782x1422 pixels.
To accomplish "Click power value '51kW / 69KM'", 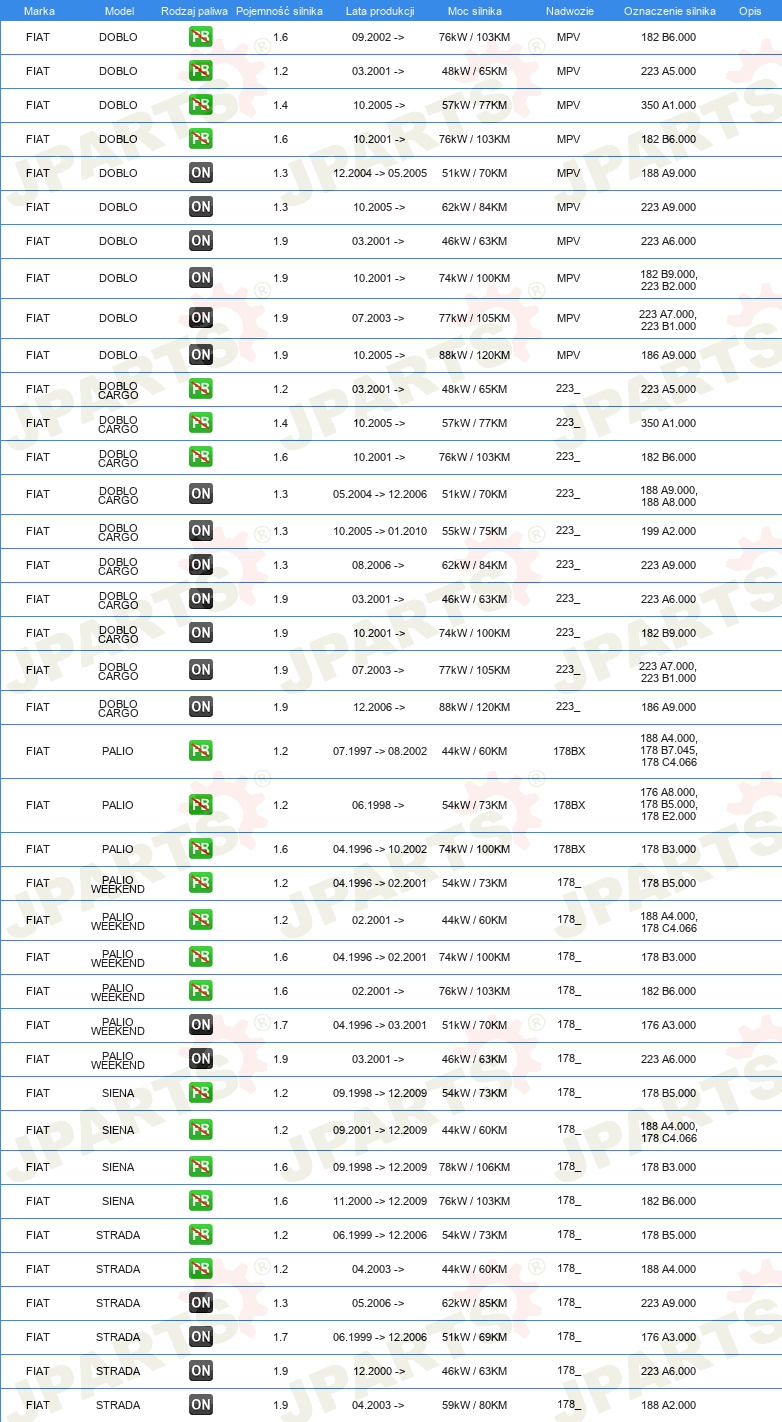I will point(474,1337).
